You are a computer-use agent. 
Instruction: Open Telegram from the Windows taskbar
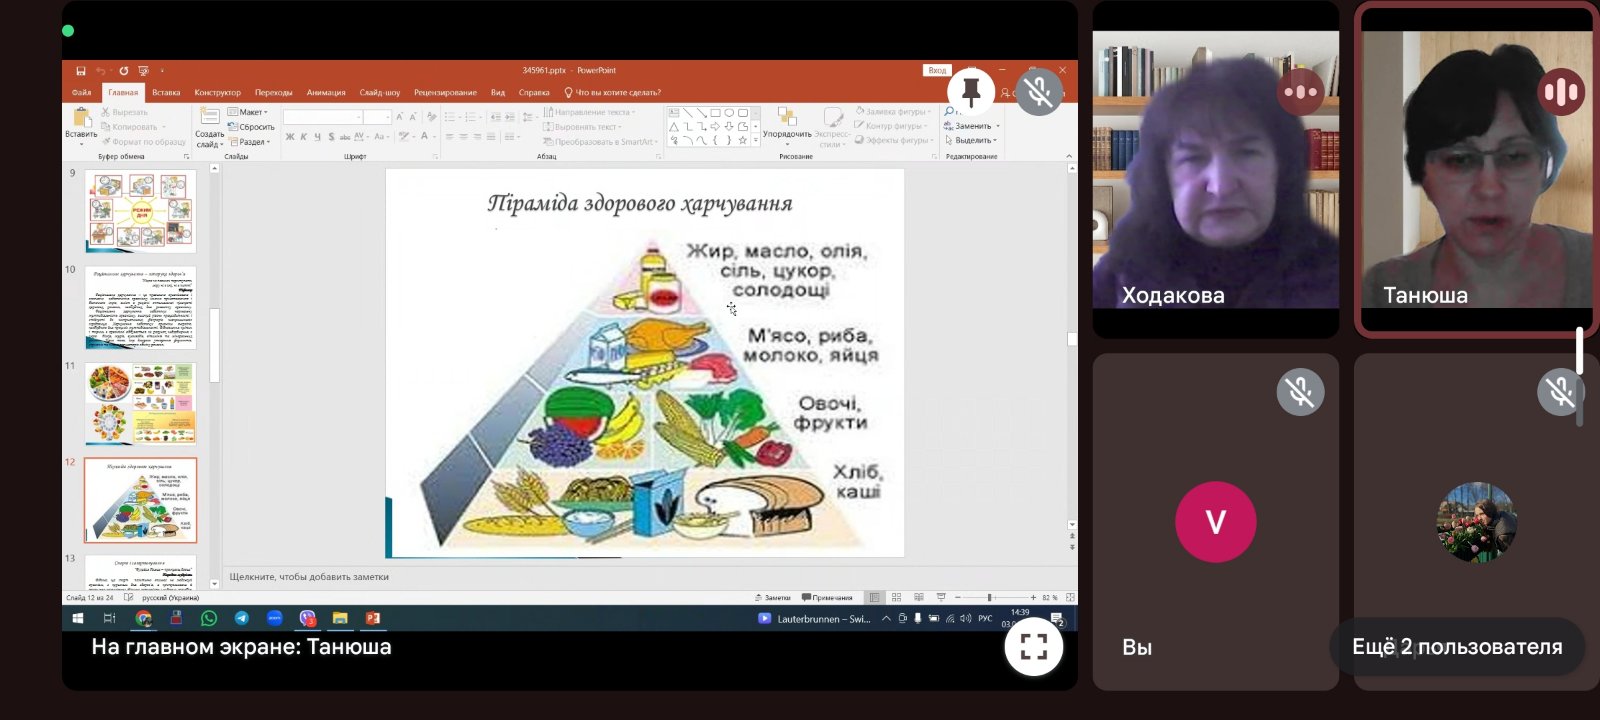(242, 618)
